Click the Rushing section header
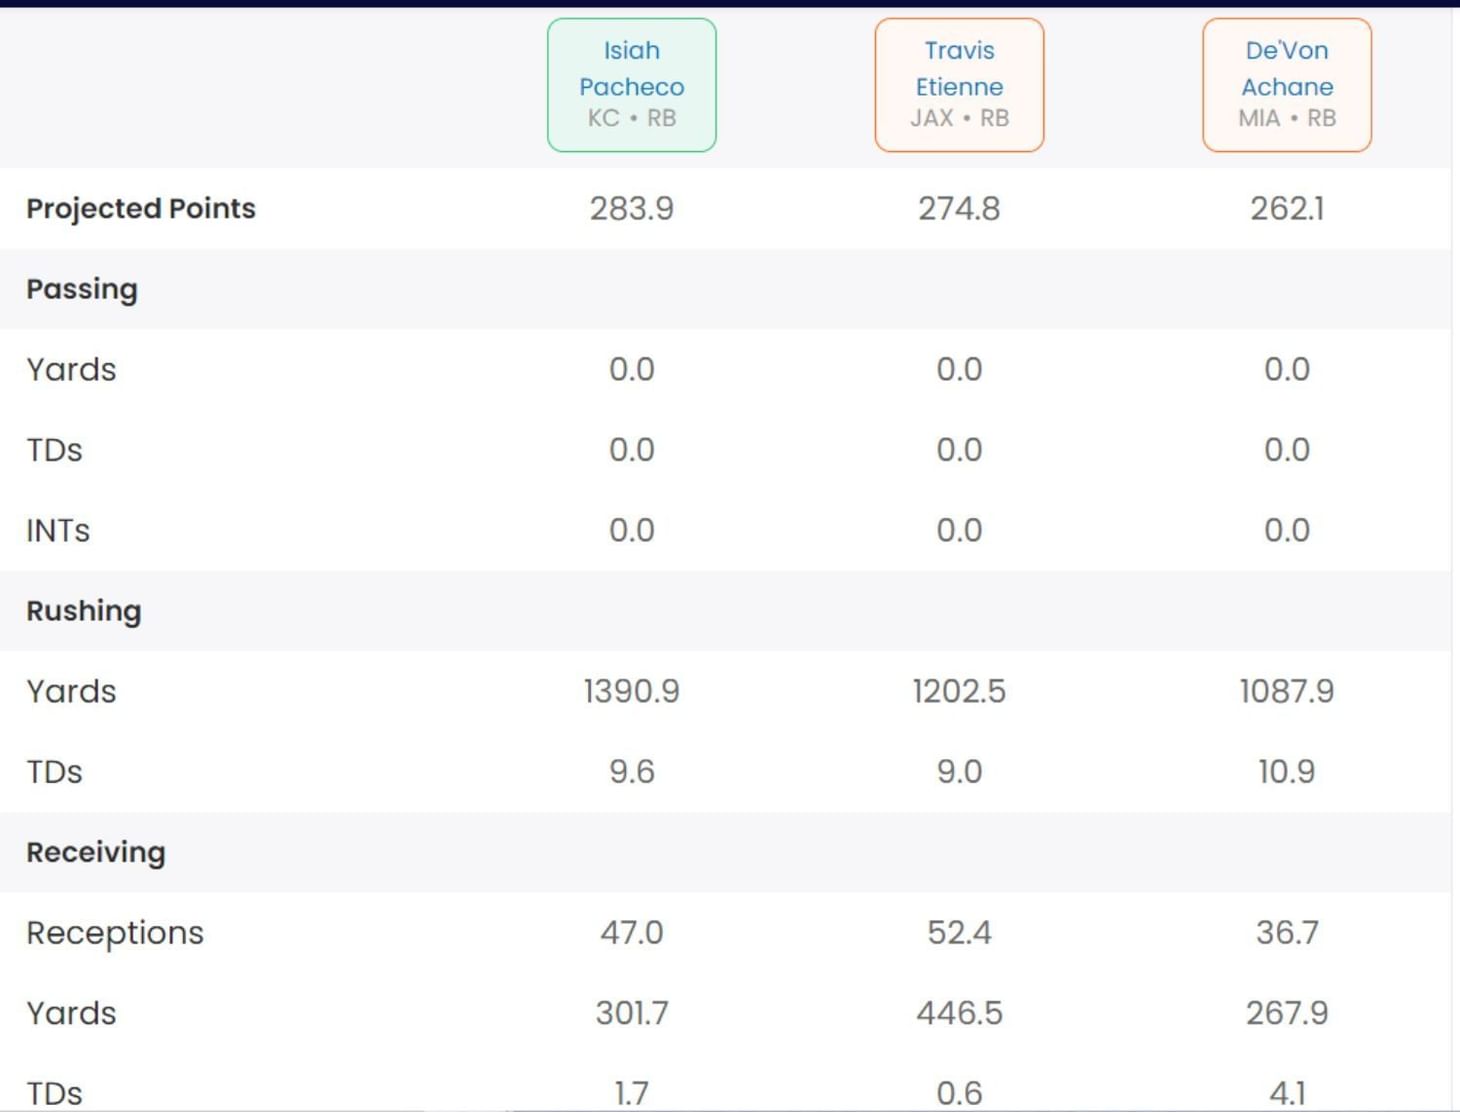The width and height of the screenshot is (1460, 1112). 84,611
